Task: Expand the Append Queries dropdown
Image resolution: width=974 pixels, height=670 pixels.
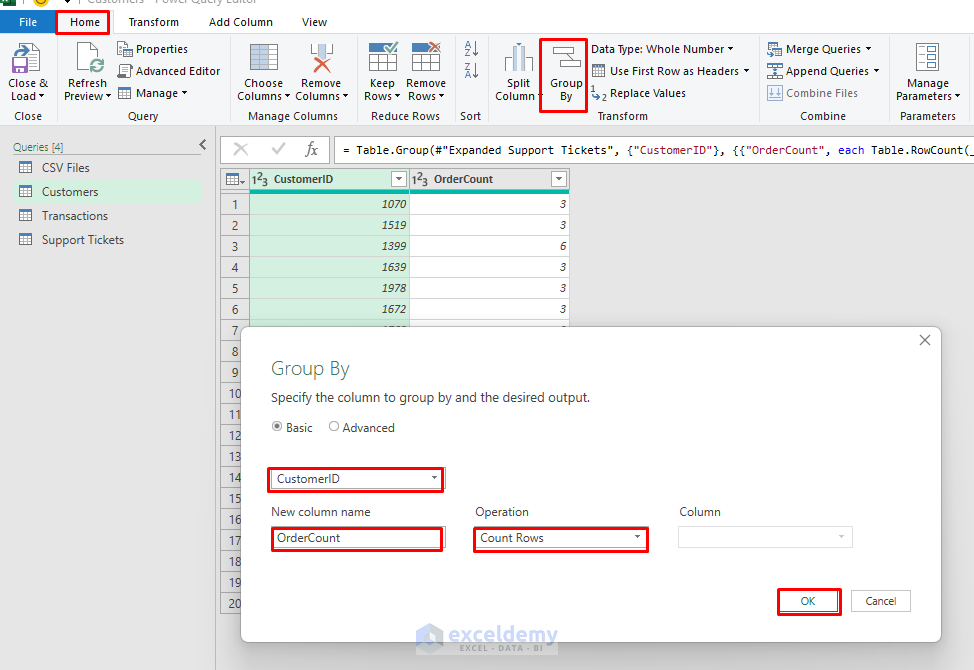Action: click(x=876, y=71)
